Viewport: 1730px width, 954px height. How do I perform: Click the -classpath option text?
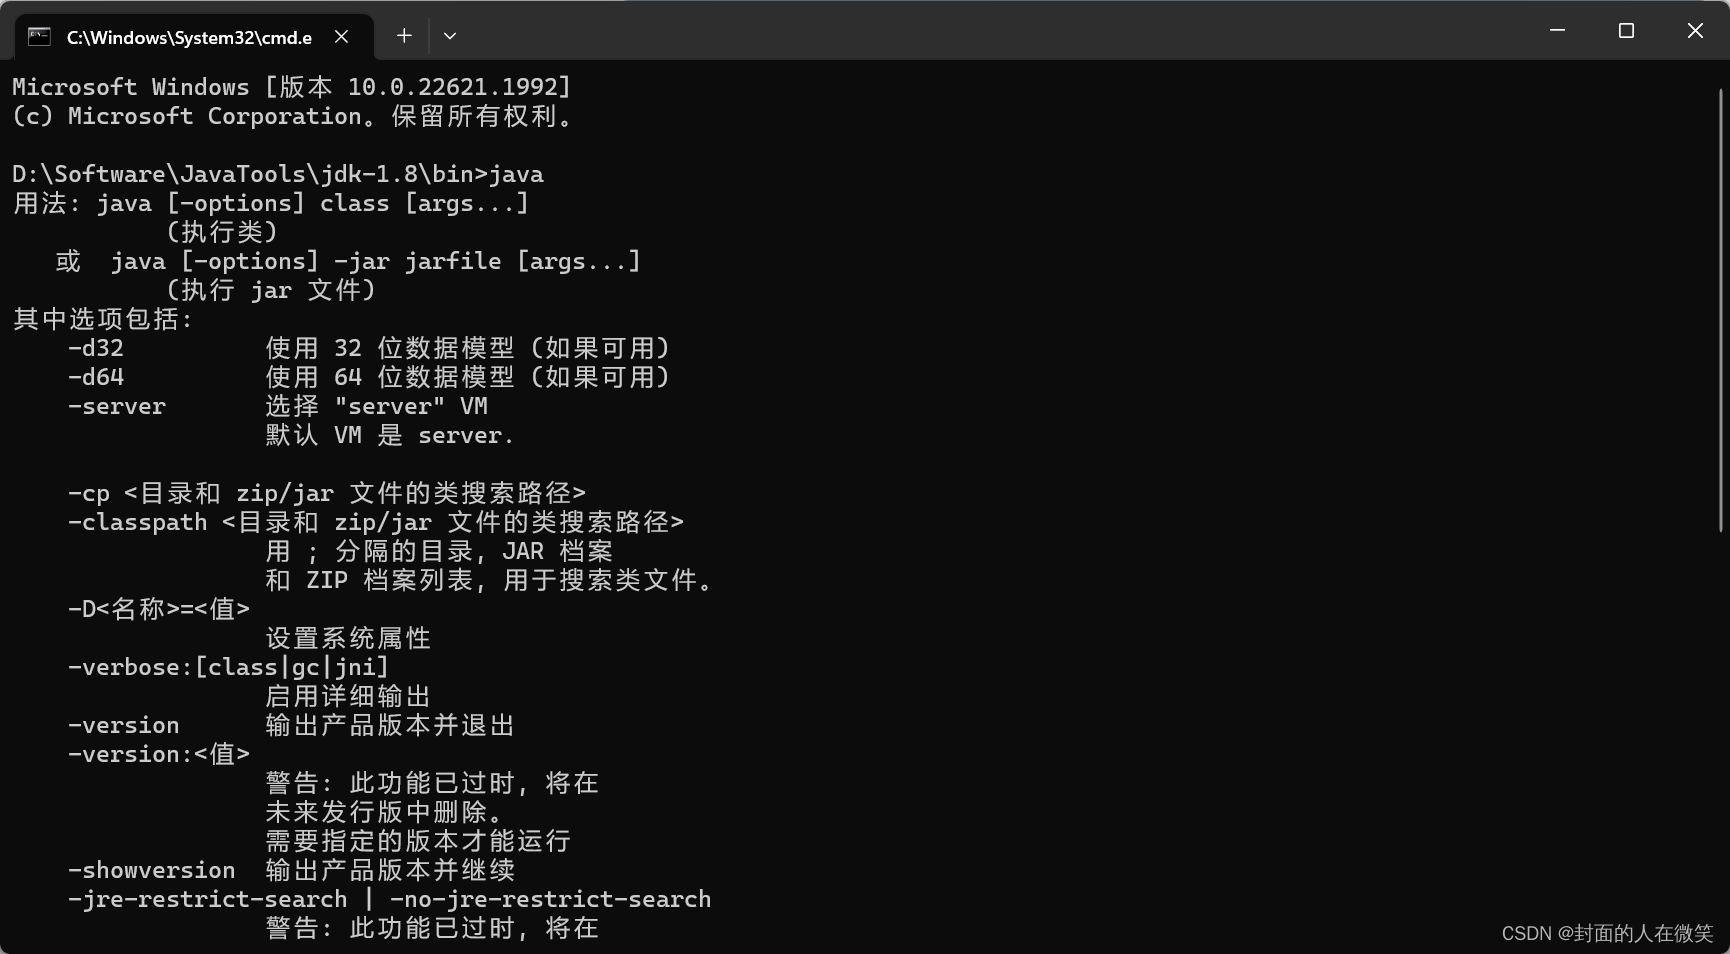point(137,522)
